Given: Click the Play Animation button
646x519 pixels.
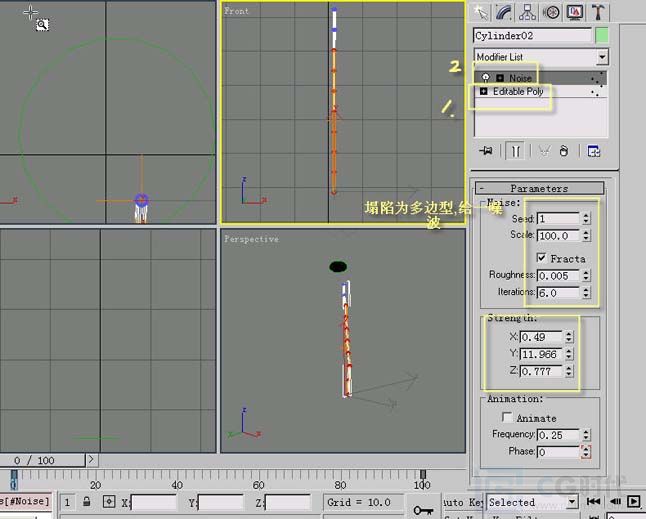Looking at the screenshot, I should 634,502.
